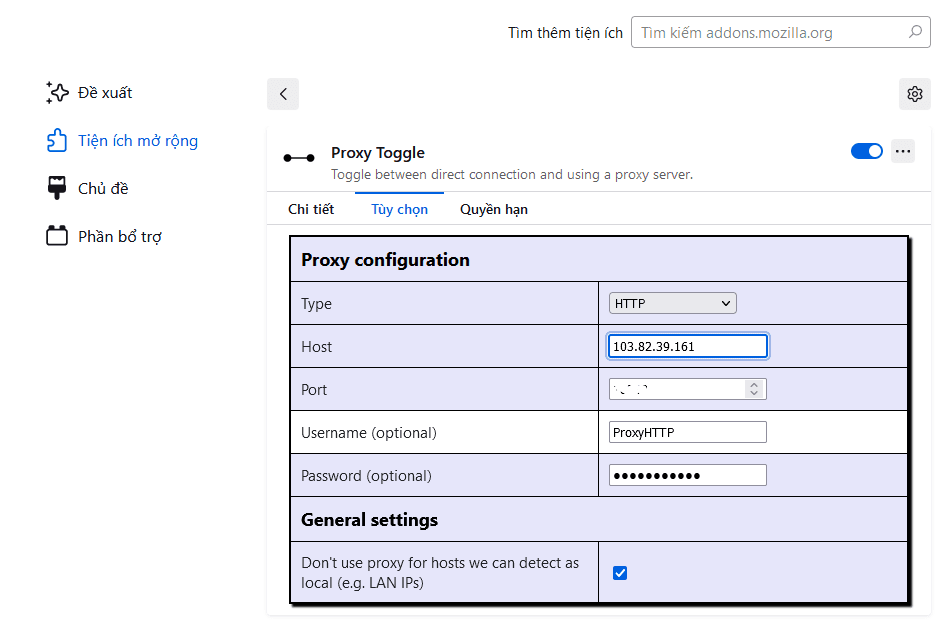The height and width of the screenshot is (623, 948).
Task: Open the gear tools menu
Action: pos(915,94)
